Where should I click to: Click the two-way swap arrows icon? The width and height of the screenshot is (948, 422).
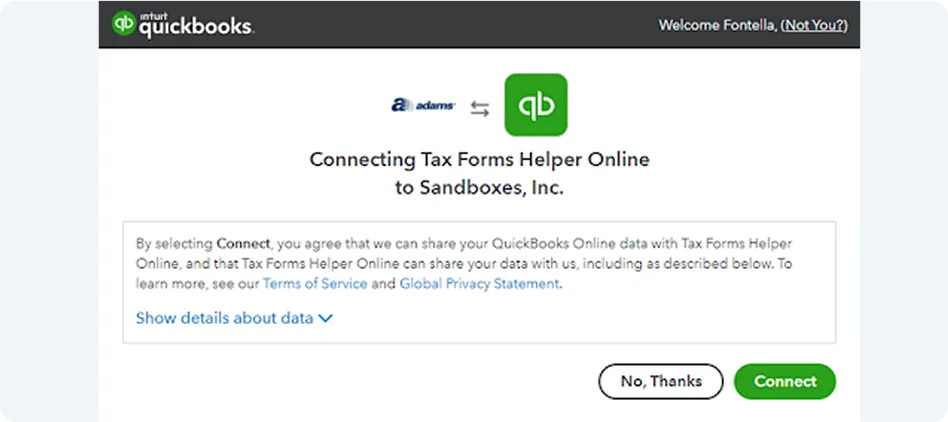tap(480, 109)
